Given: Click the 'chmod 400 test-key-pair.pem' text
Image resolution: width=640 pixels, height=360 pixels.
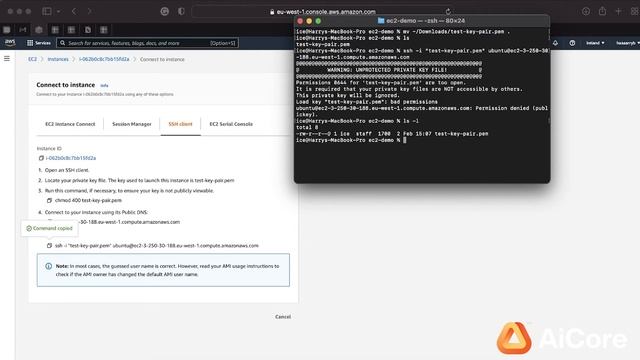Looking at the screenshot, I should point(89,200).
